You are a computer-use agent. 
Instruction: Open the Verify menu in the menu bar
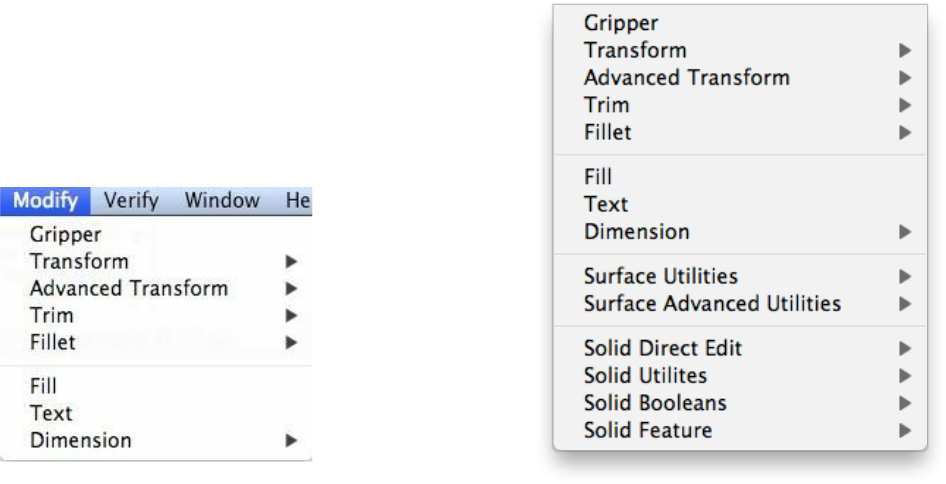(133, 201)
